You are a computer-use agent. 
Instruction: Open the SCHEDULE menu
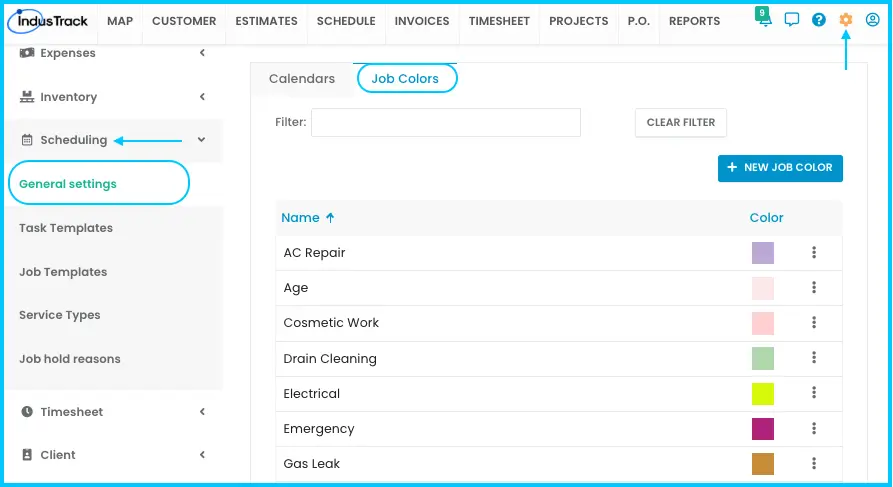point(346,21)
